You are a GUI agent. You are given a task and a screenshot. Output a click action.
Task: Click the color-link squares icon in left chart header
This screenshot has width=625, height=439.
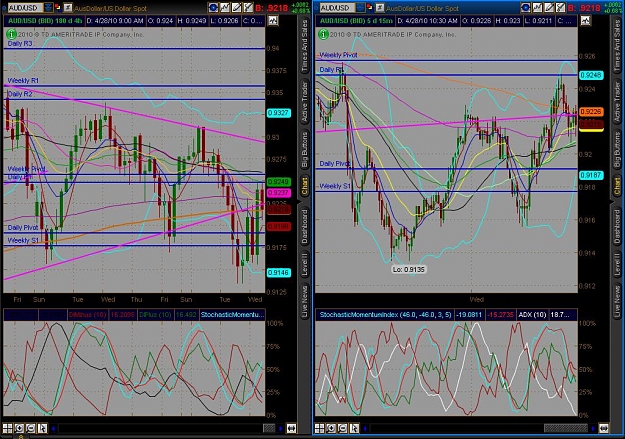click(x=58, y=7)
